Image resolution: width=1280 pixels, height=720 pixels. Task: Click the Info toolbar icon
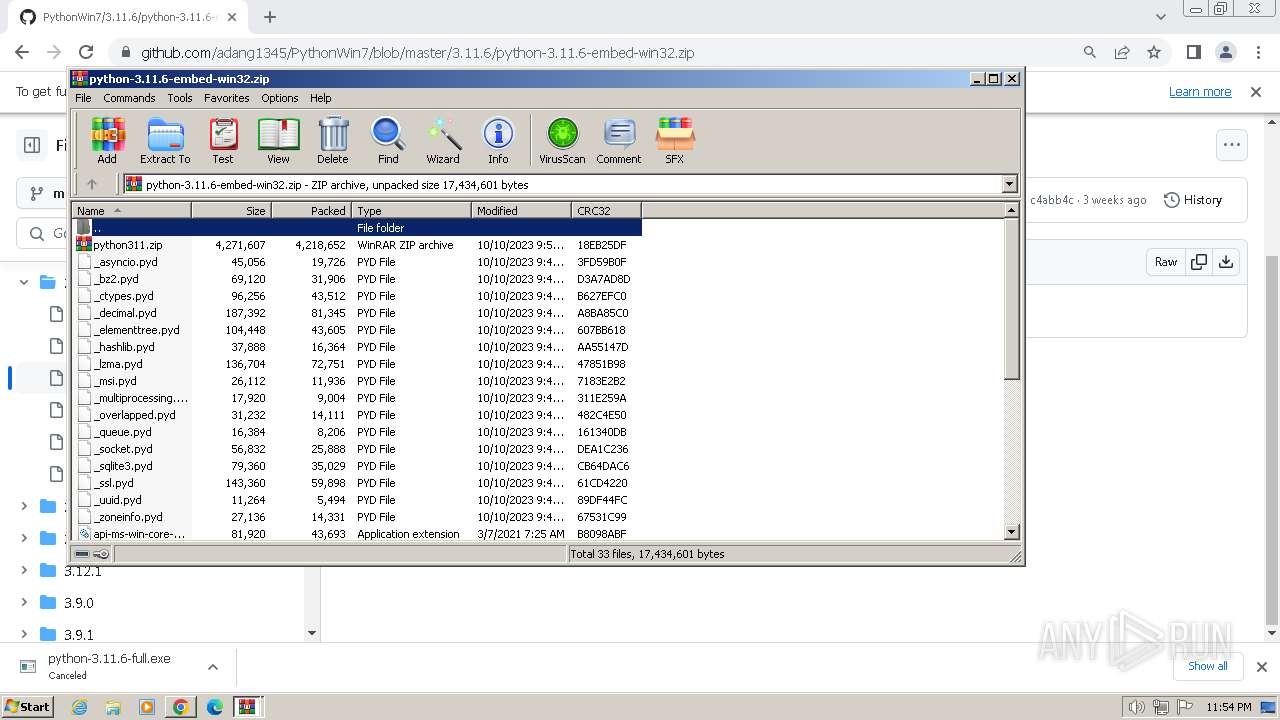click(498, 141)
